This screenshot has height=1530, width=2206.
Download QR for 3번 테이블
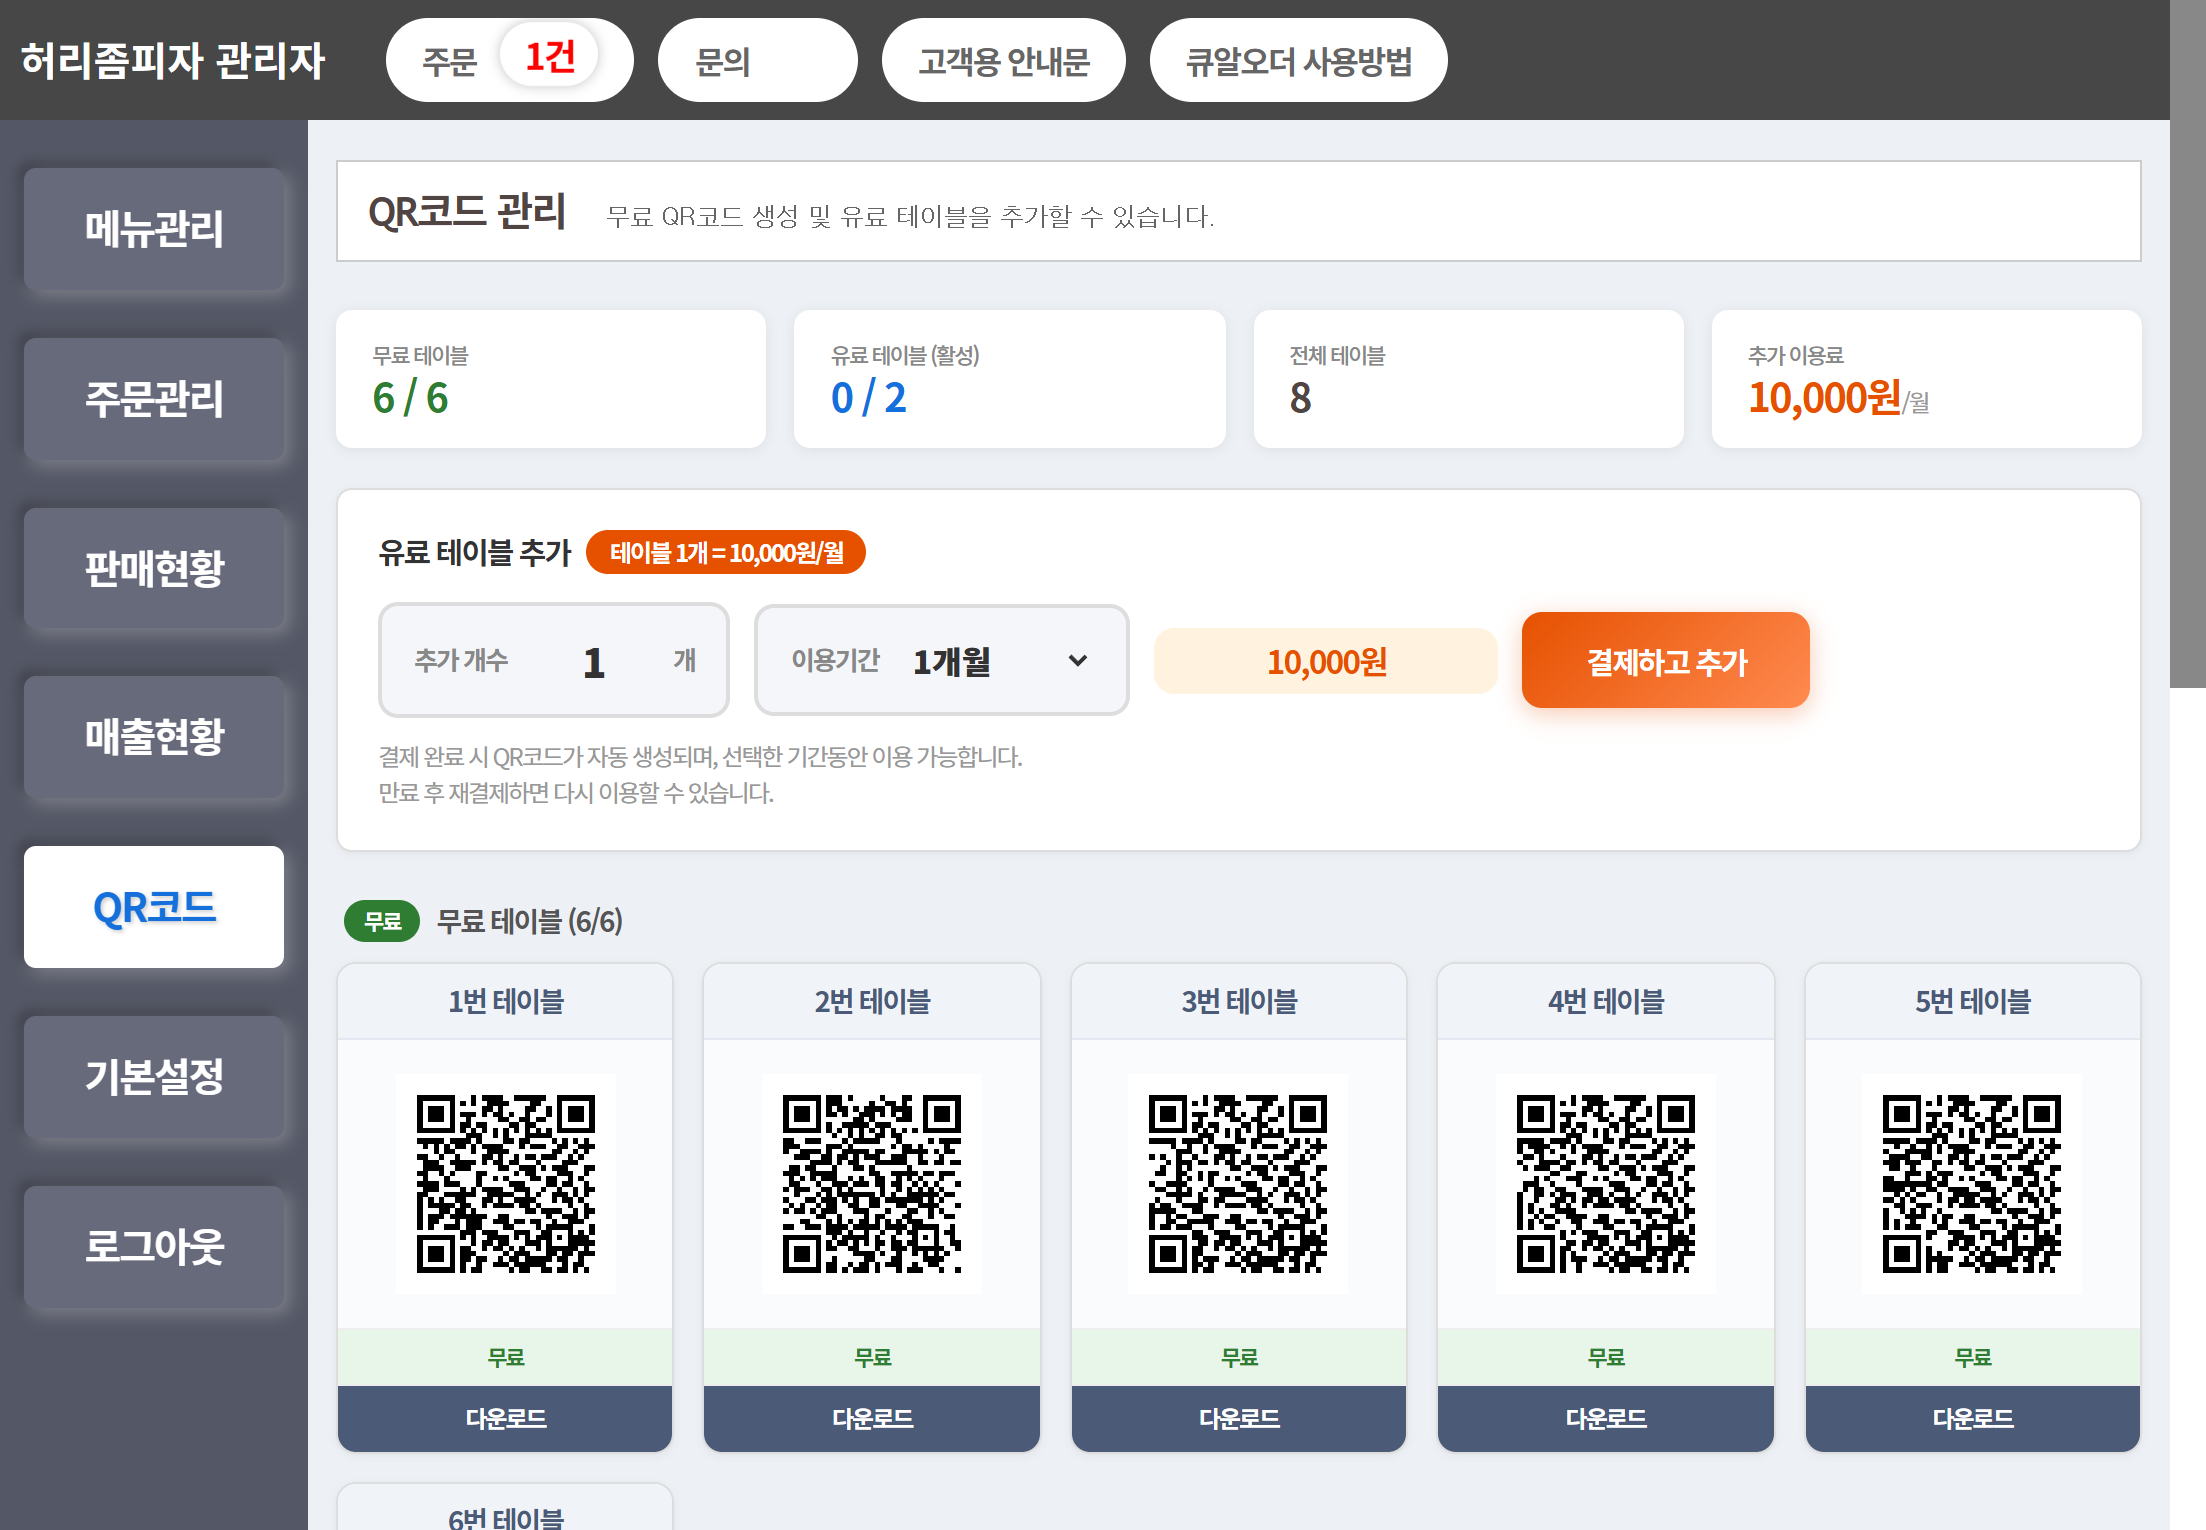coord(1239,1418)
